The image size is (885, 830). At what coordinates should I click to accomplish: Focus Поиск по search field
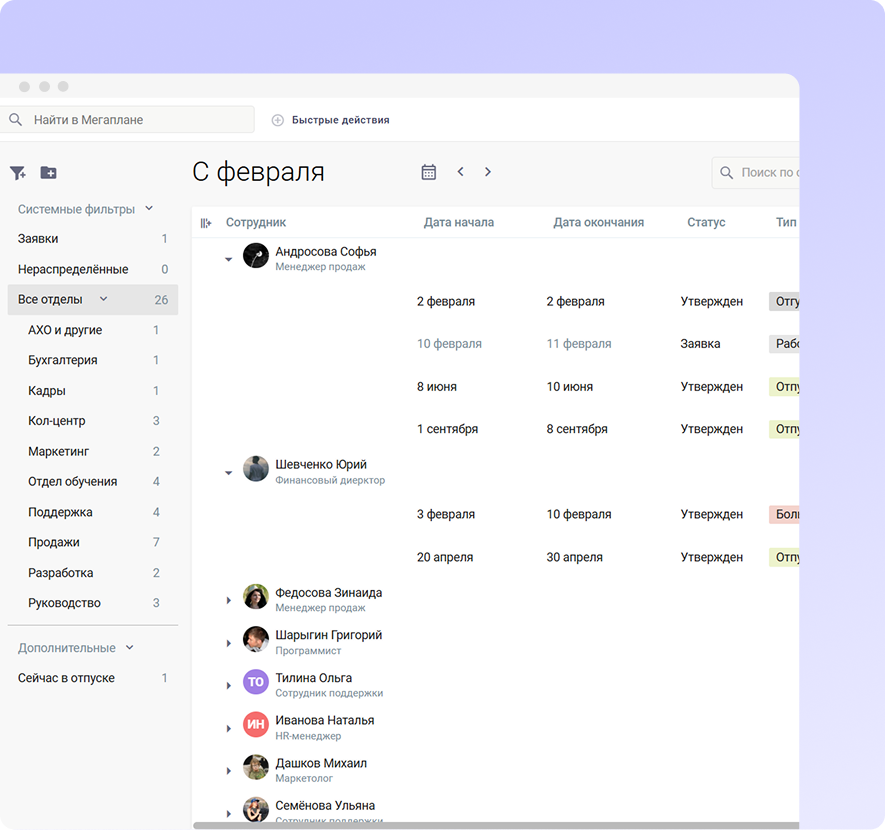(756, 173)
